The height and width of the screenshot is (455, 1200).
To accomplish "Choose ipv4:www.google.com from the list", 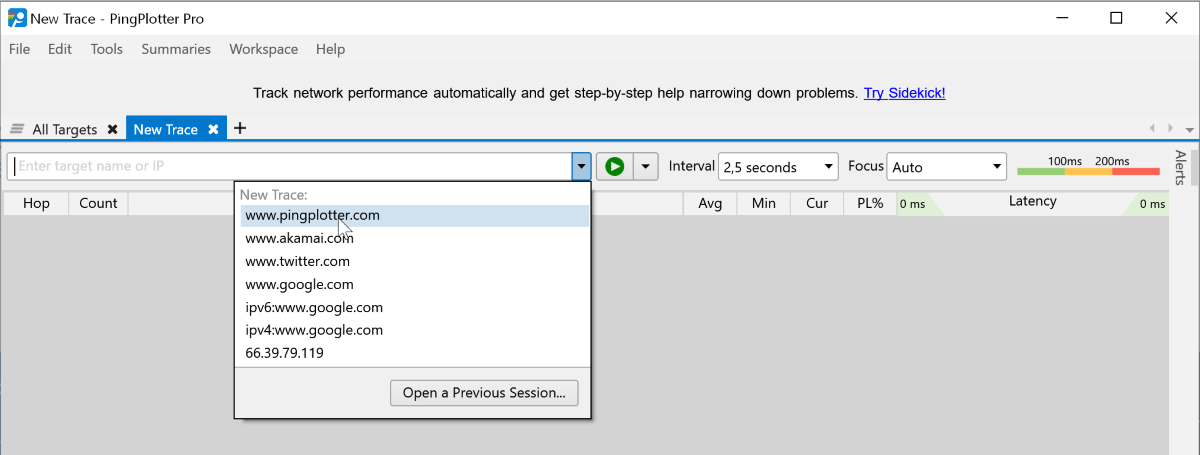I will [x=414, y=330].
